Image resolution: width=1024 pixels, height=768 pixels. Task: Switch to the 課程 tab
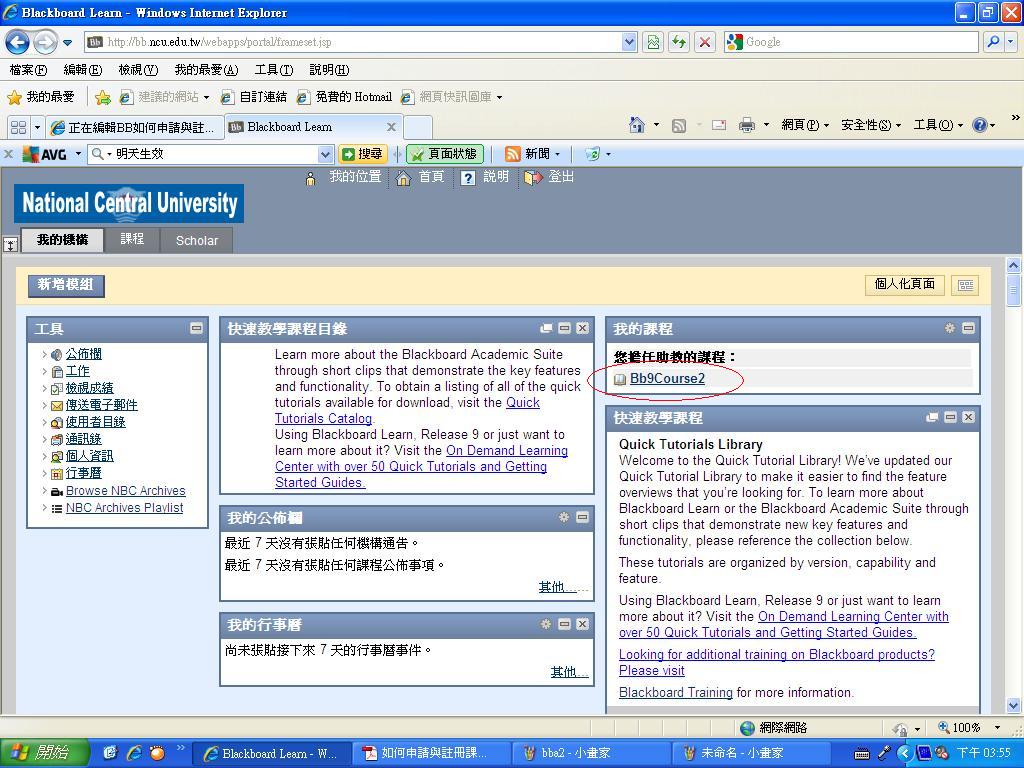[132, 240]
